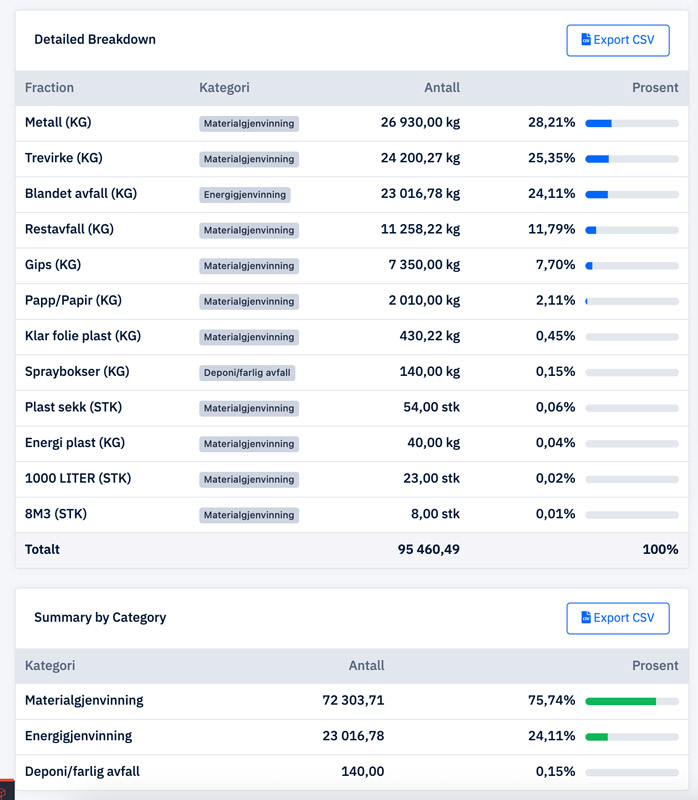Click the Klar folie plast (KG) row
The width and height of the screenshot is (698, 800).
pos(83,336)
